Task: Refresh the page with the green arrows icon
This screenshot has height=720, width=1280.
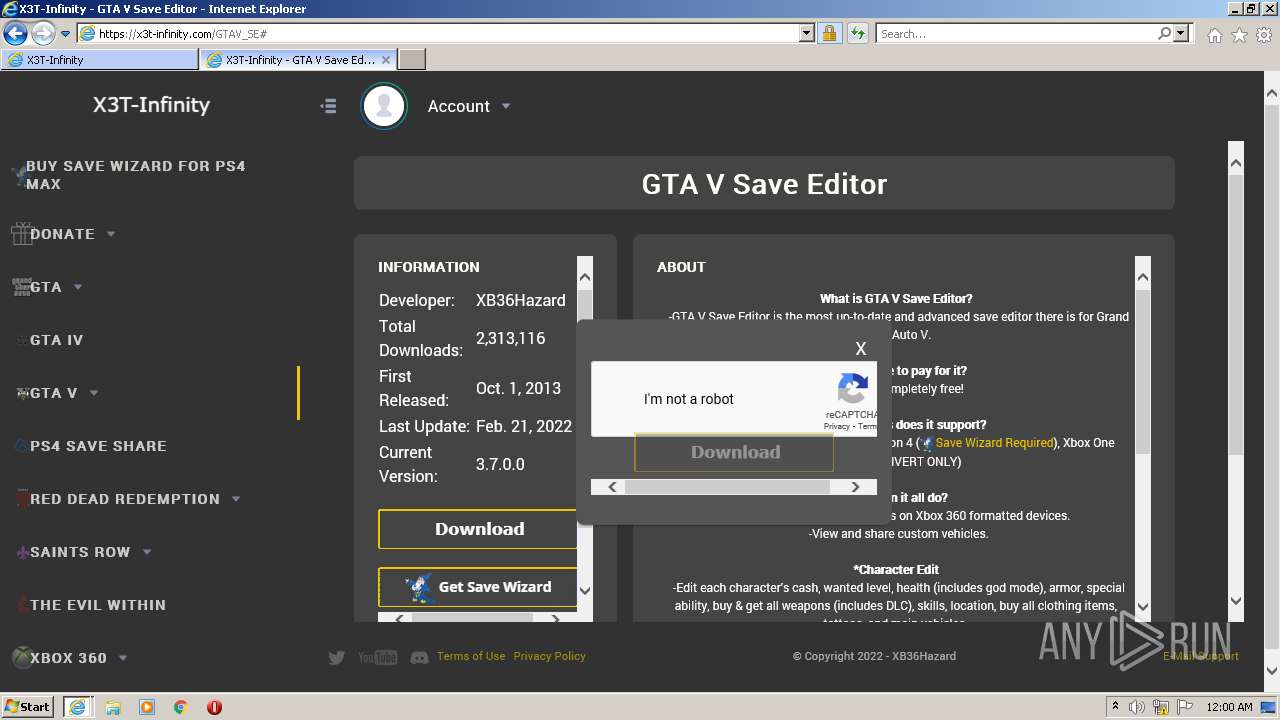Action: (x=857, y=33)
